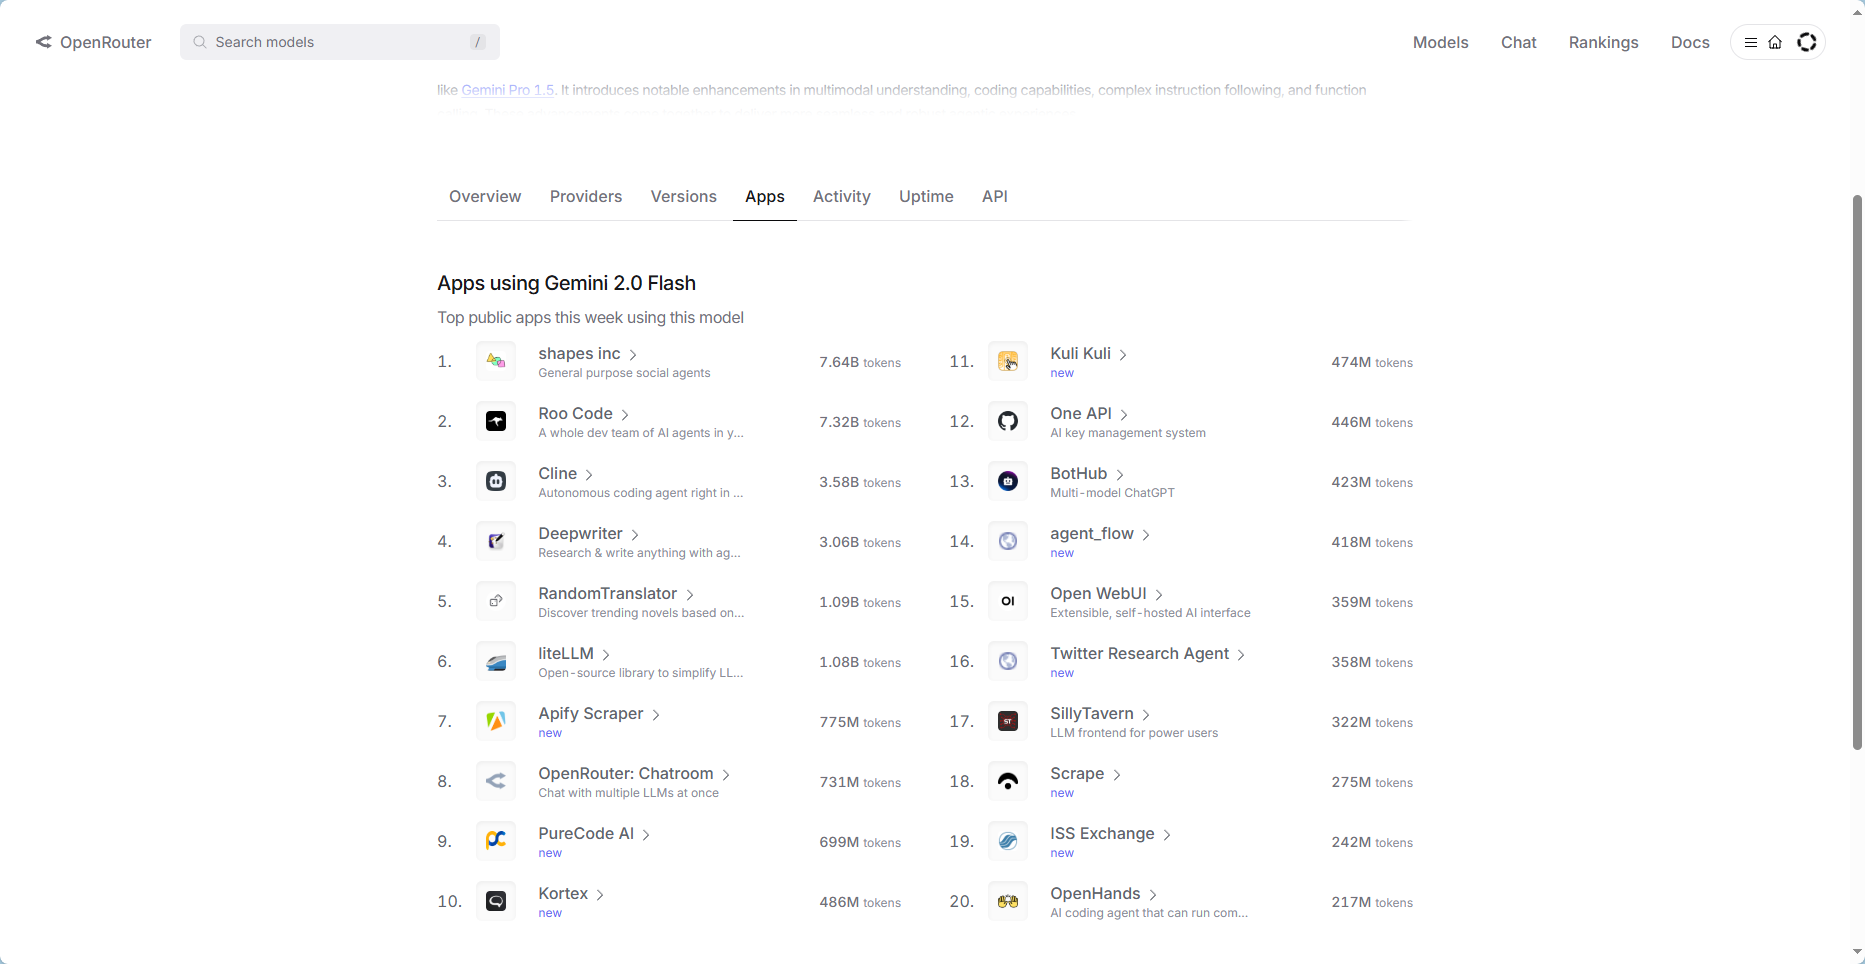Open the Activity tab
The height and width of the screenshot is (964, 1865).
coord(842,196)
